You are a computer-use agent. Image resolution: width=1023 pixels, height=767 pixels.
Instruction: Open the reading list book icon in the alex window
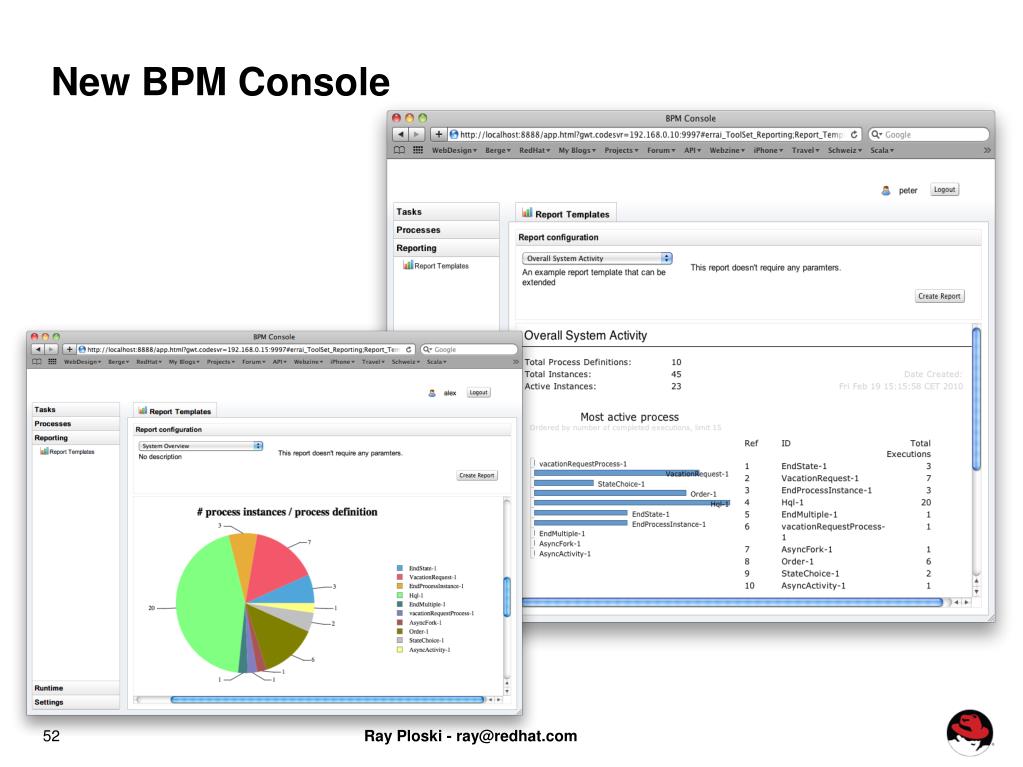point(37,361)
